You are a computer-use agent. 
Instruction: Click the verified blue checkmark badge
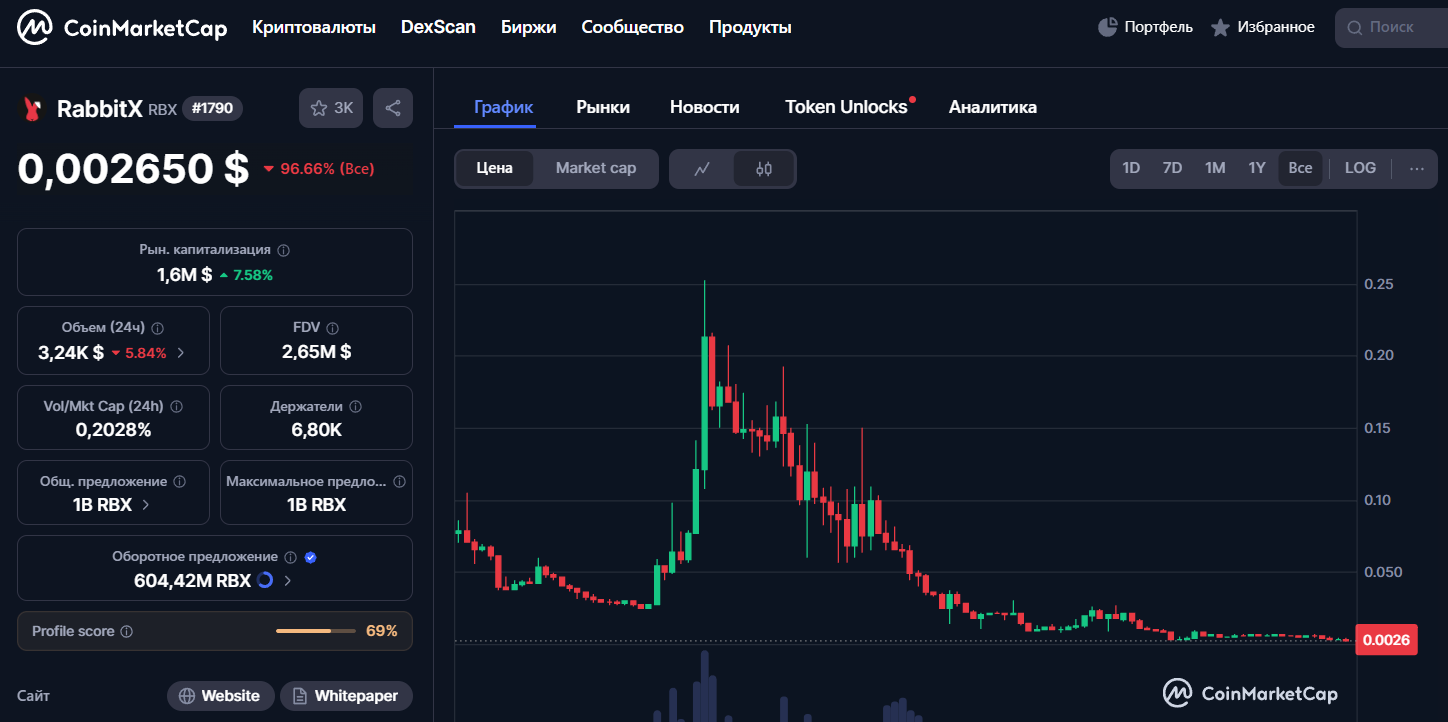[310, 557]
